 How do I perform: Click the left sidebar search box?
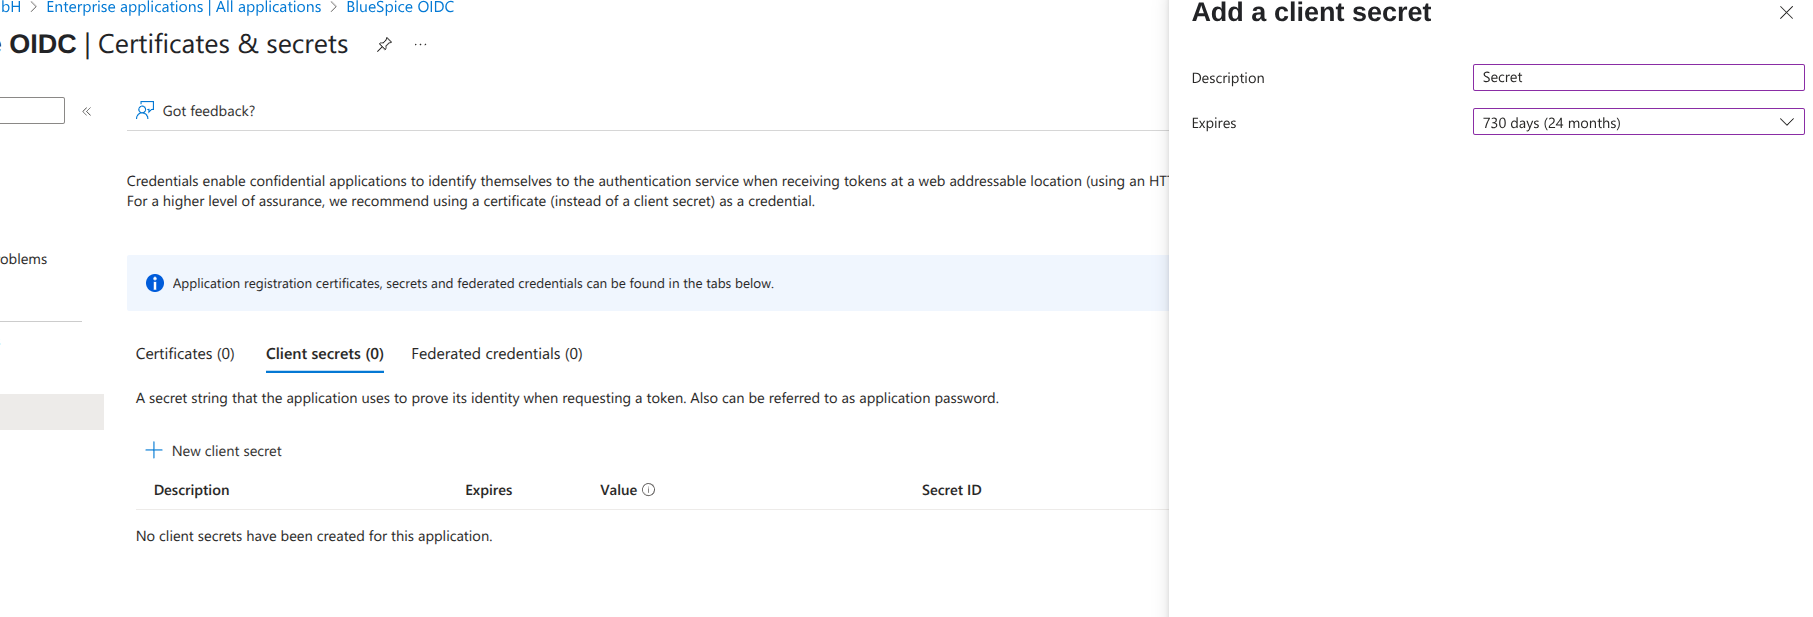tap(30, 110)
